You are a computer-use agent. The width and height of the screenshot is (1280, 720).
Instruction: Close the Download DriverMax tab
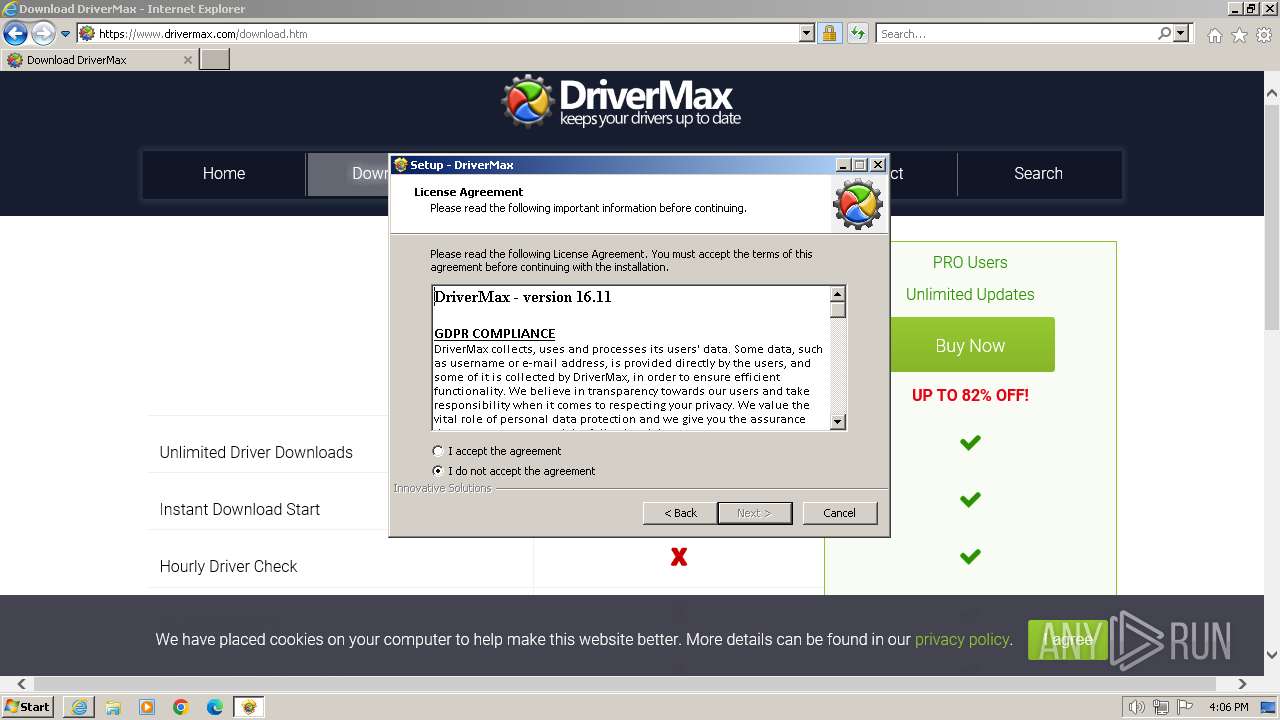[x=187, y=59]
